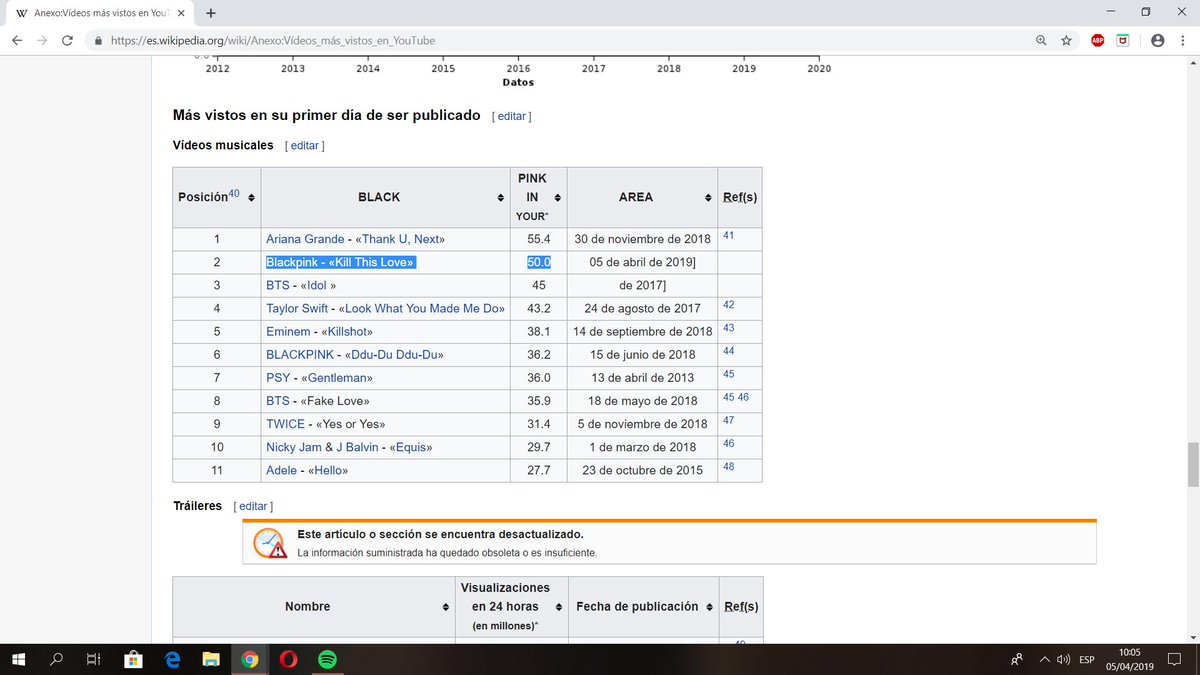Bookmark this page with the star
The width and height of the screenshot is (1200, 675).
[x=1066, y=41]
